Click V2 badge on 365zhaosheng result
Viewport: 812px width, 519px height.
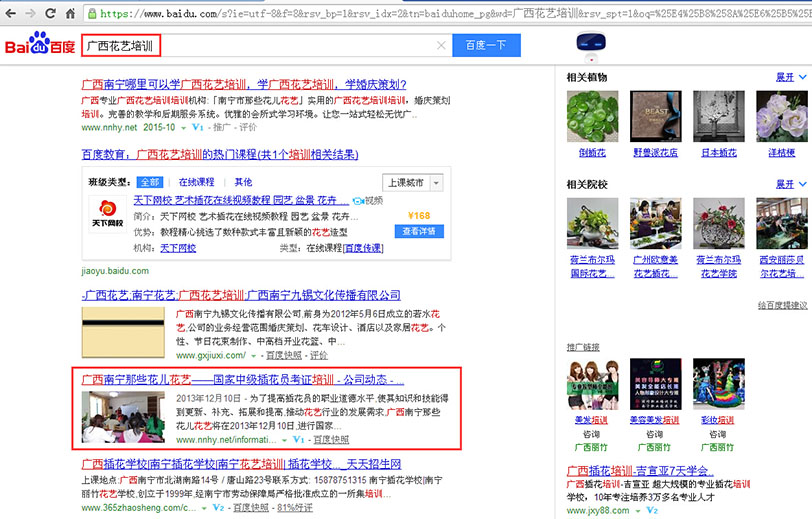pyautogui.click(x=219, y=508)
